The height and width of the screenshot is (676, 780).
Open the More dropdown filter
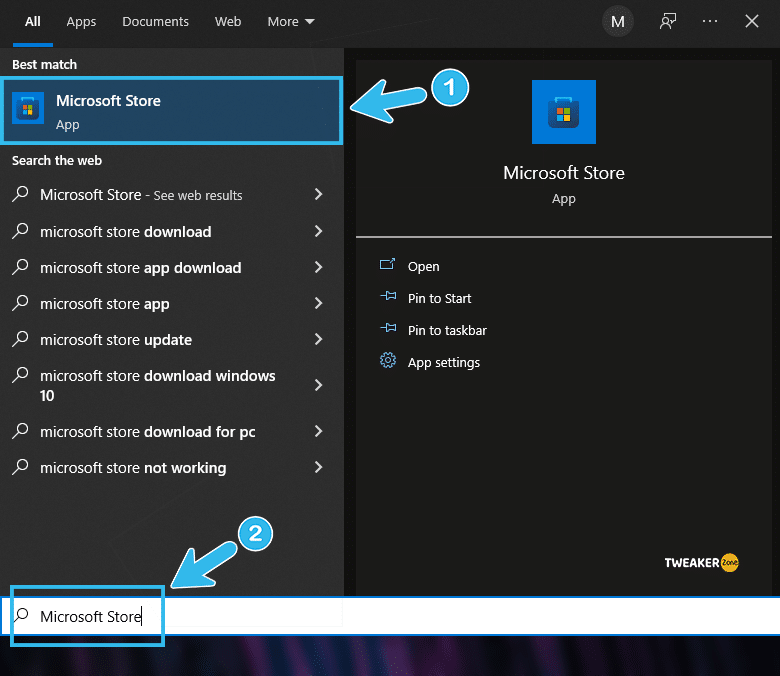(291, 21)
